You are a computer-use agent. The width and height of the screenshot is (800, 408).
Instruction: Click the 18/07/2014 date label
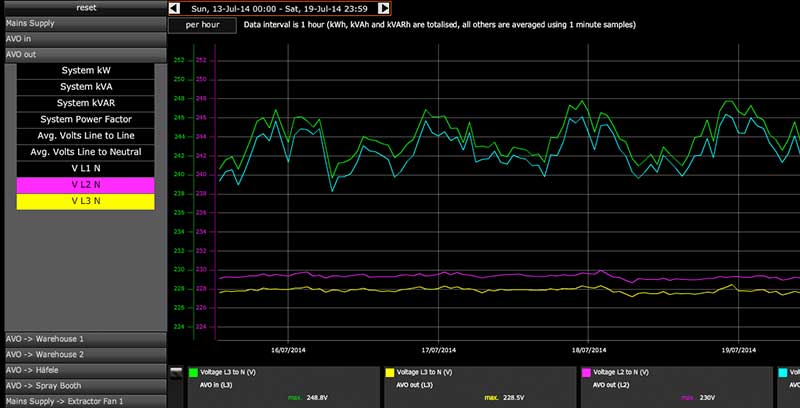coord(589,350)
